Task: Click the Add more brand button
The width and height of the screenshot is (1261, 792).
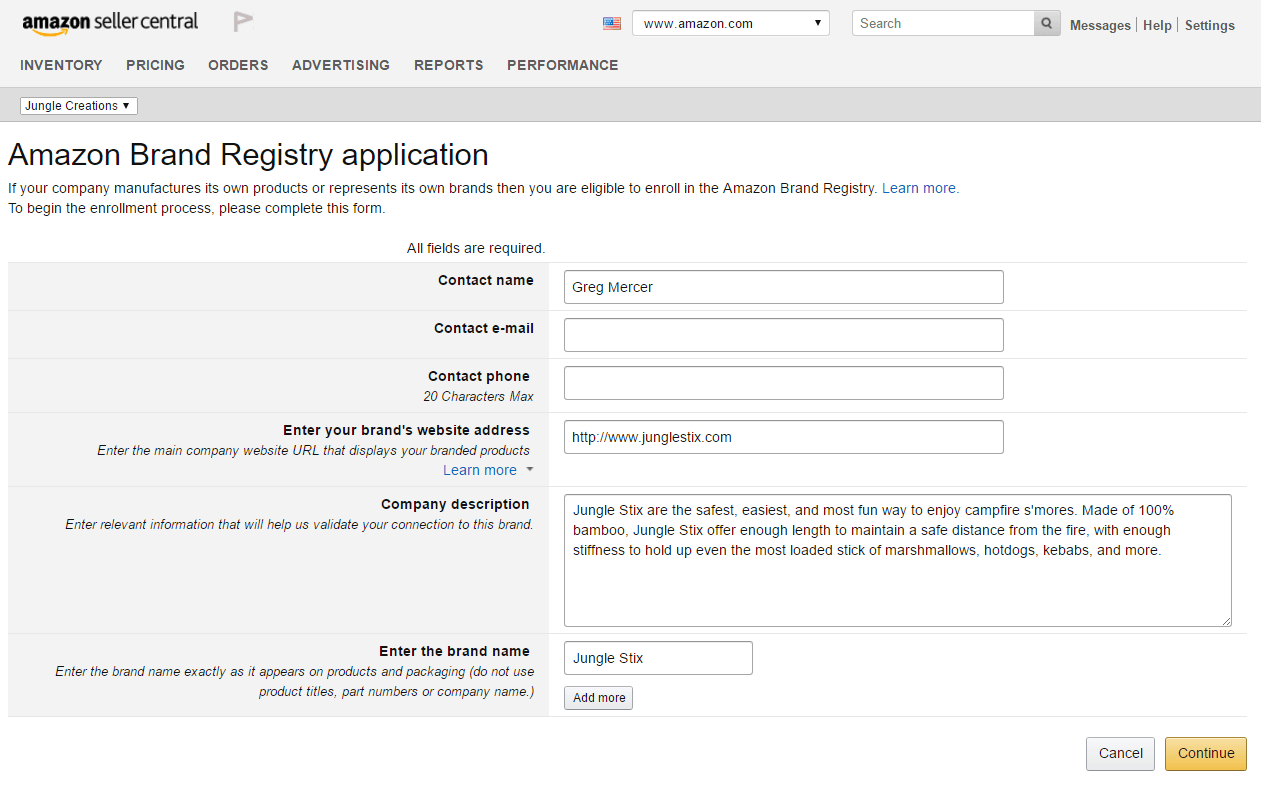Action: pyautogui.click(x=598, y=698)
